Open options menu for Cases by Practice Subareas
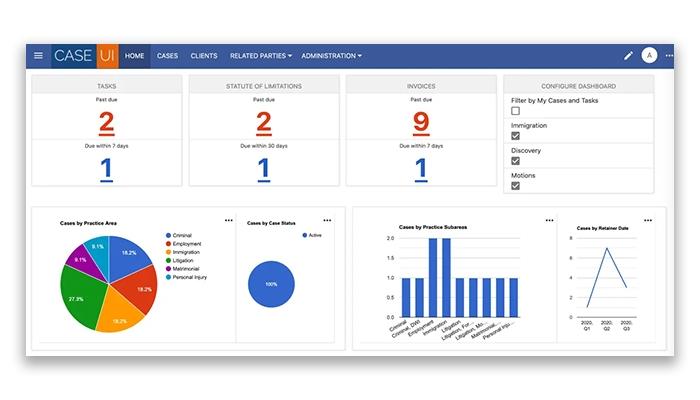Image resolution: width=700 pixels, height=400 pixels. coord(550,220)
